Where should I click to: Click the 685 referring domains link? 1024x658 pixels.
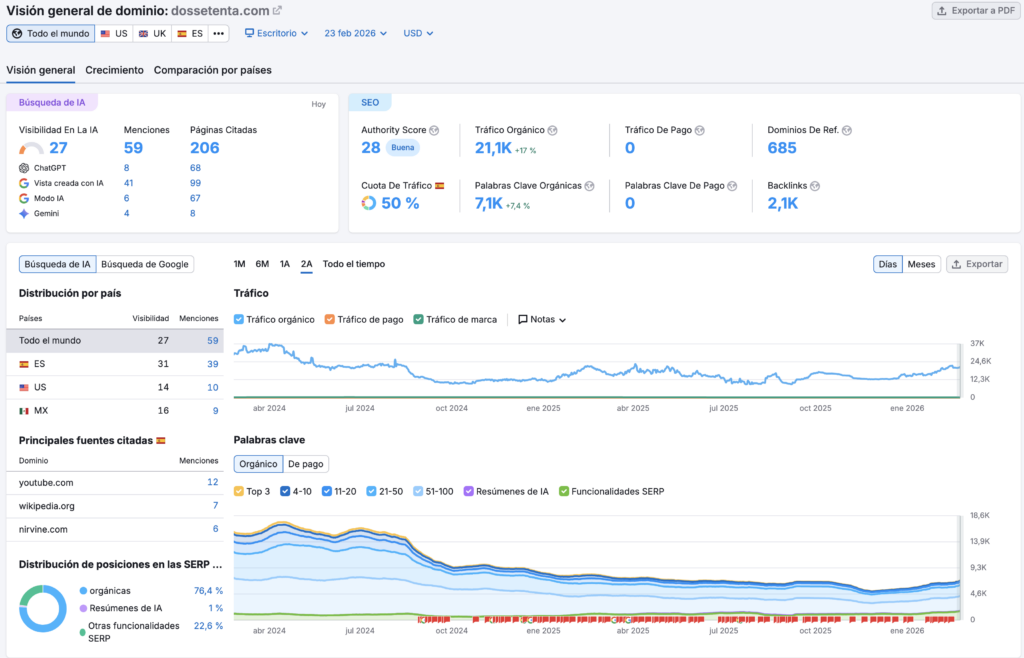pos(782,148)
